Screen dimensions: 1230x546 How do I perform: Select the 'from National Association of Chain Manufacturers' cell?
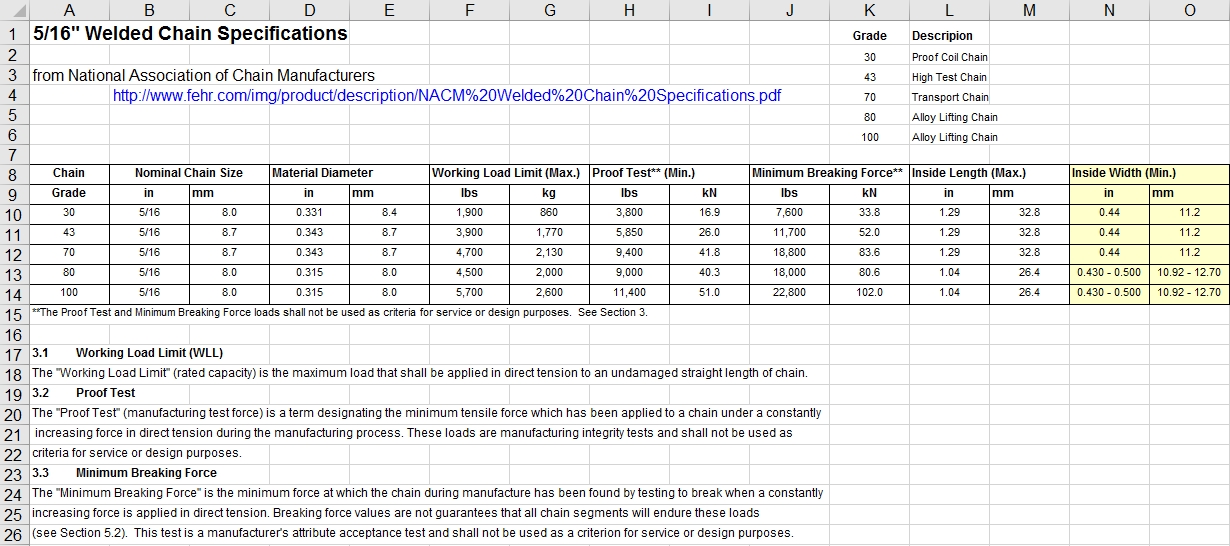point(204,76)
